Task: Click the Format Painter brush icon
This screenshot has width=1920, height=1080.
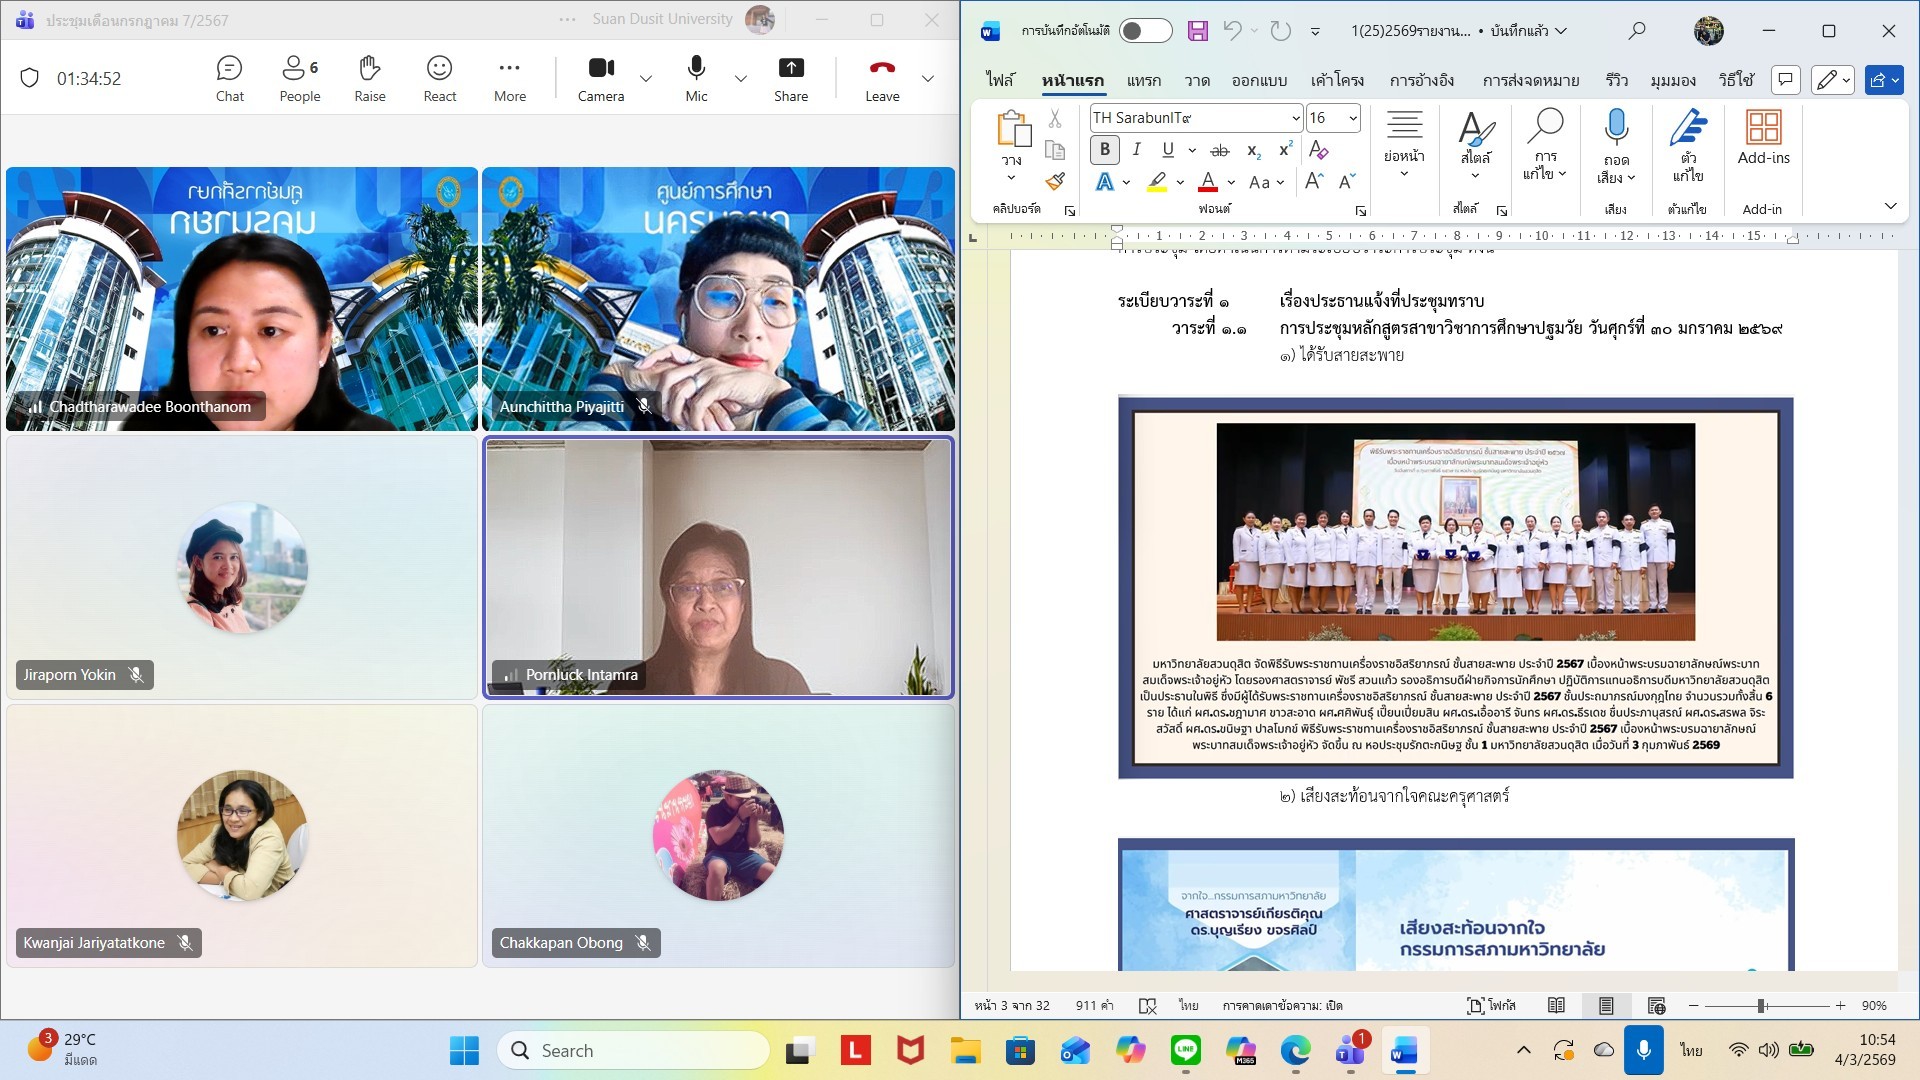Action: [x=1055, y=182]
